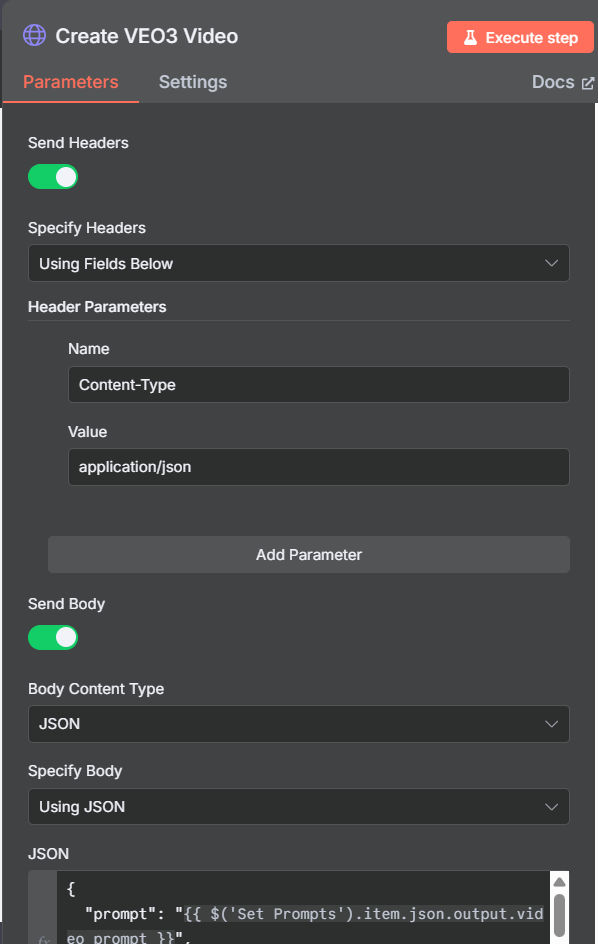Select the Parameters tab
Viewport: 598px width, 944px height.
(x=70, y=82)
